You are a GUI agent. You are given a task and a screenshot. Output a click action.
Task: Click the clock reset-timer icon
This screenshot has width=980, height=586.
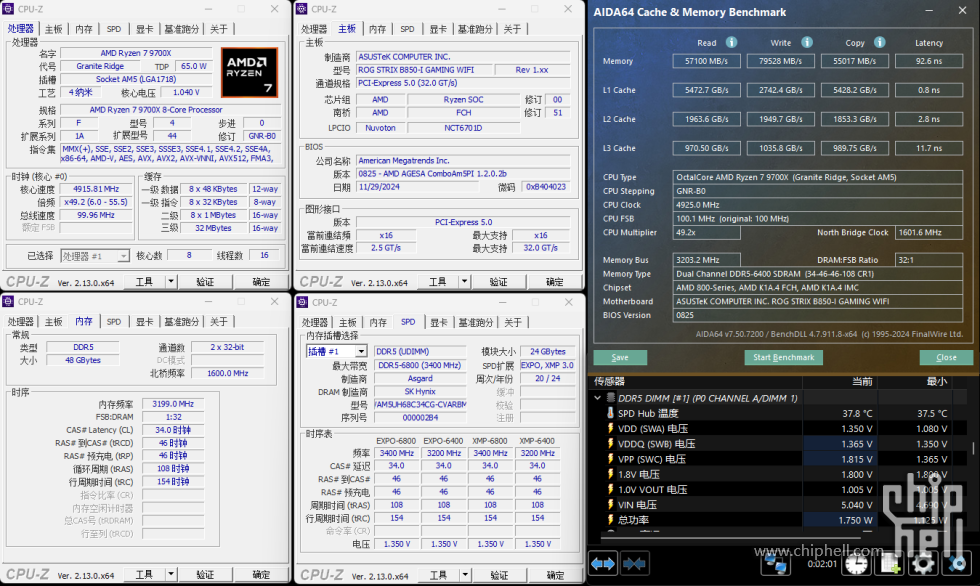tap(856, 564)
